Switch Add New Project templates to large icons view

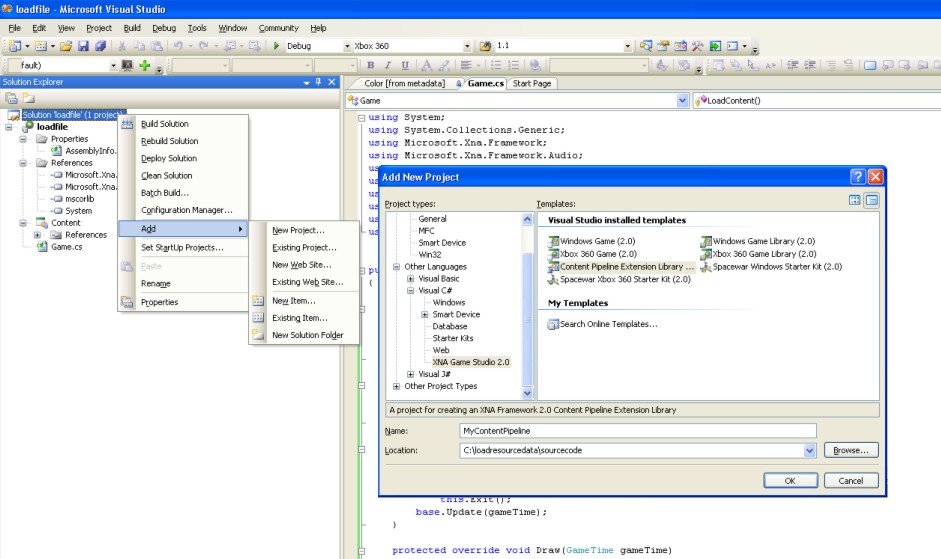click(x=855, y=200)
